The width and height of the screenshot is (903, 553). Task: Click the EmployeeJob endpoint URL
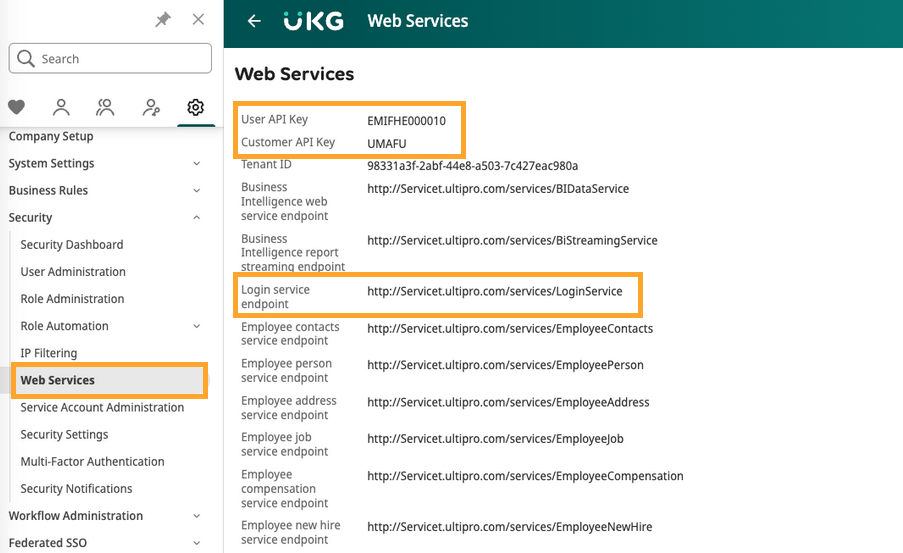click(495, 439)
